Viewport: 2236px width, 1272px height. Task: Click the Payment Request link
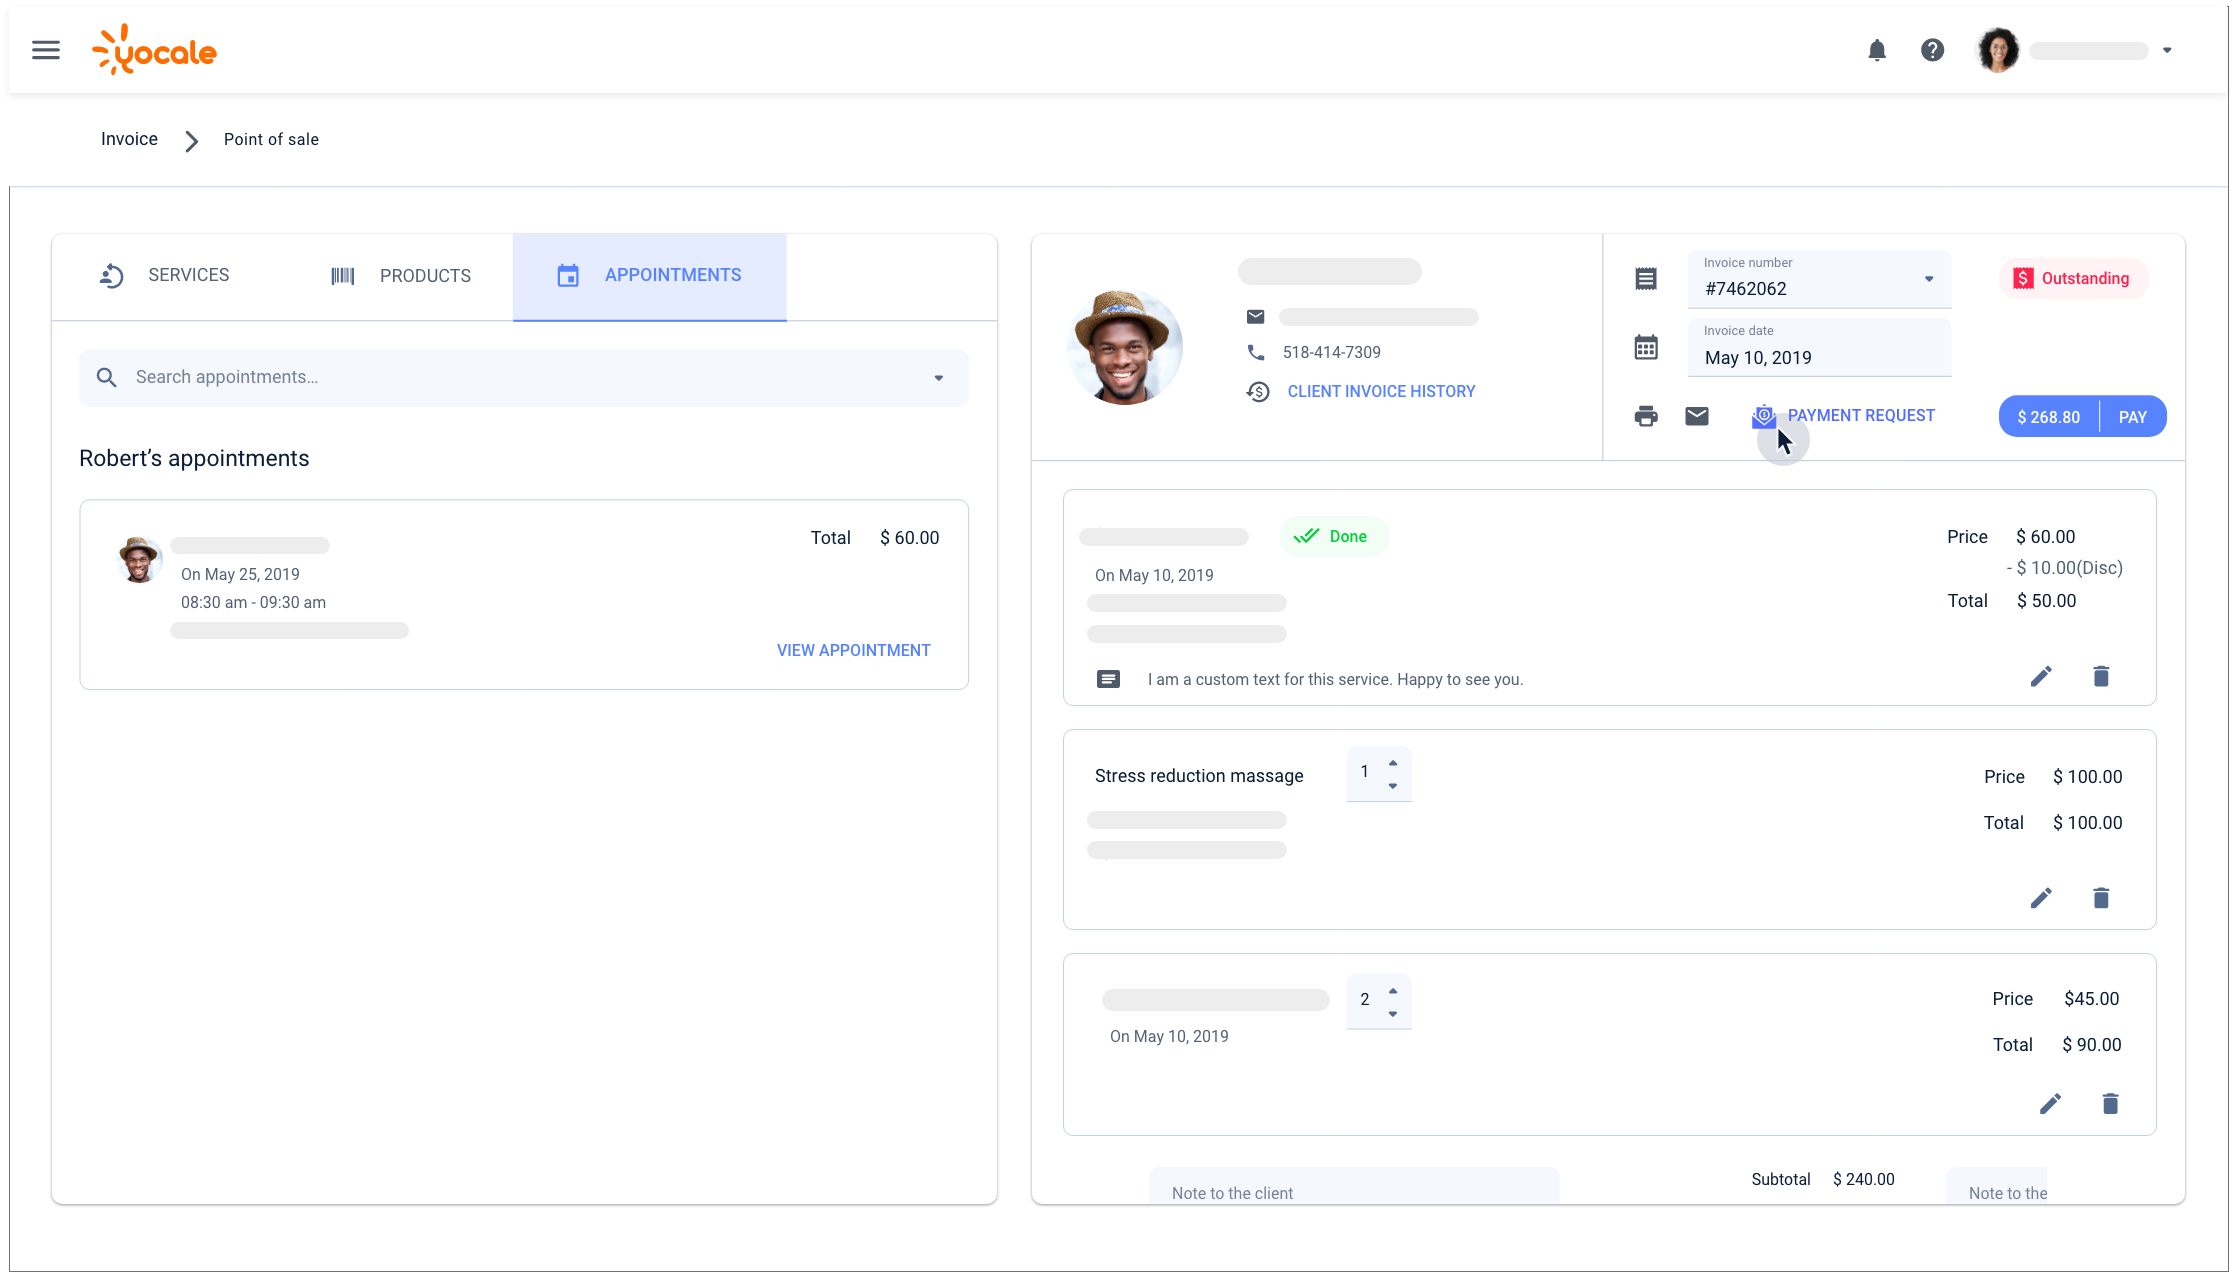pos(1860,415)
